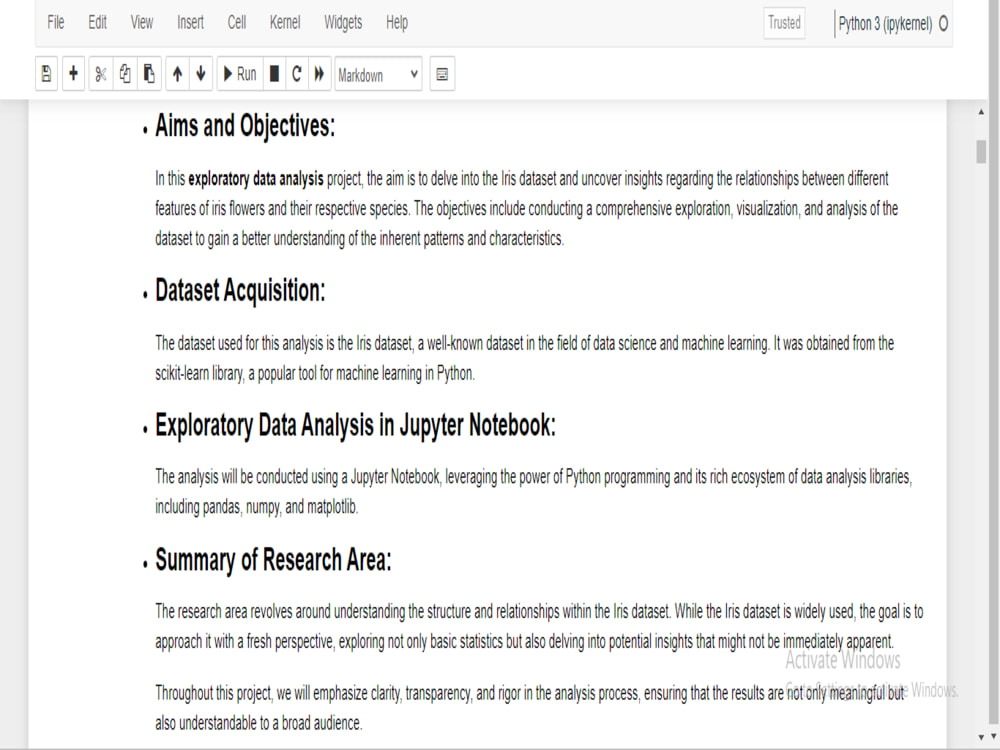The image size is (1000, 750).
Task: Open the Cell menu
Action: coord(236,22)
